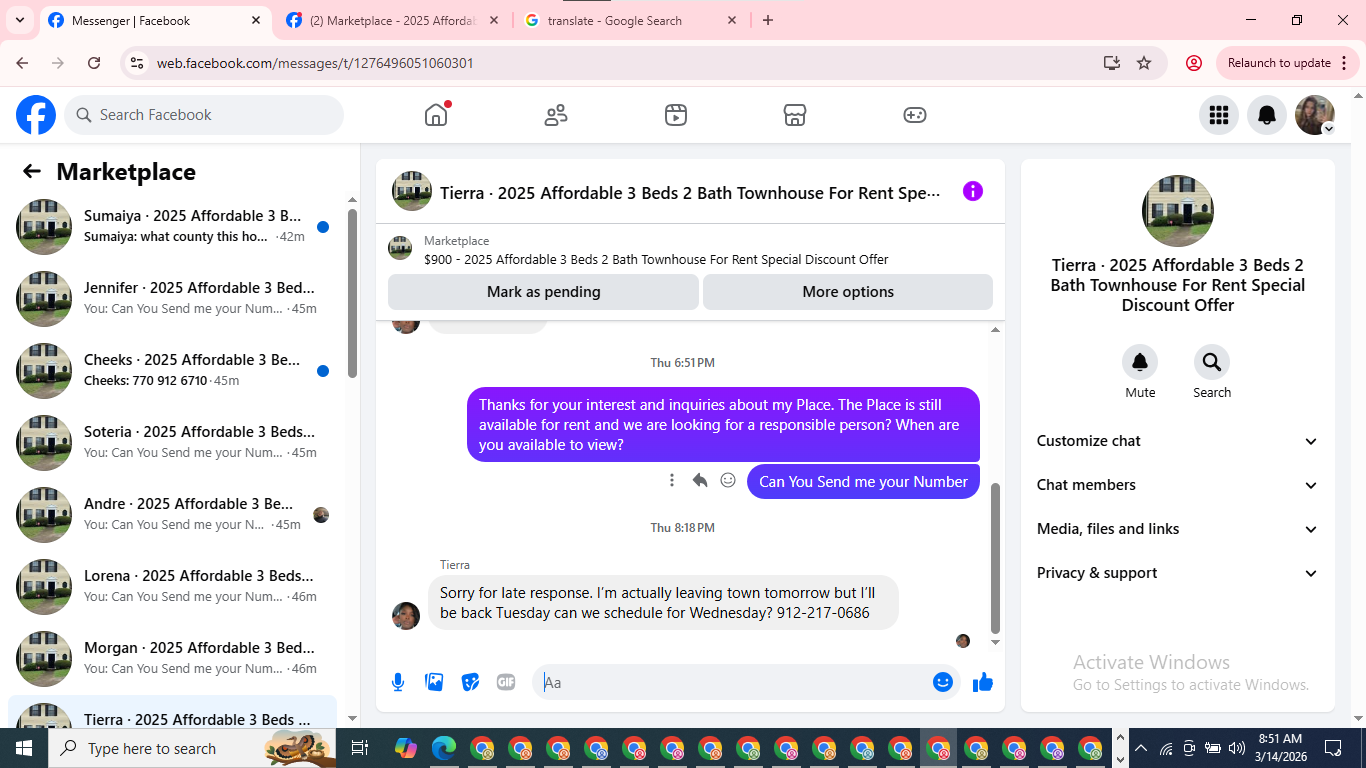This screenshot has height=768, width=1366.
Task: Bookmark this page with the star icon
Action: 1144,63
